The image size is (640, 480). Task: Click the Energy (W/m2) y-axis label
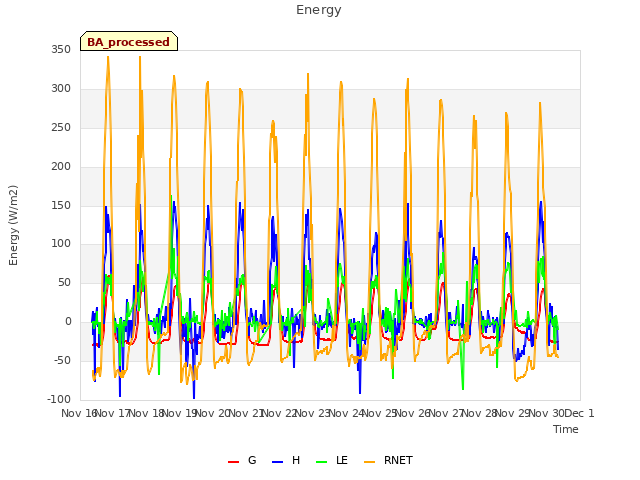tap(13, 225)
